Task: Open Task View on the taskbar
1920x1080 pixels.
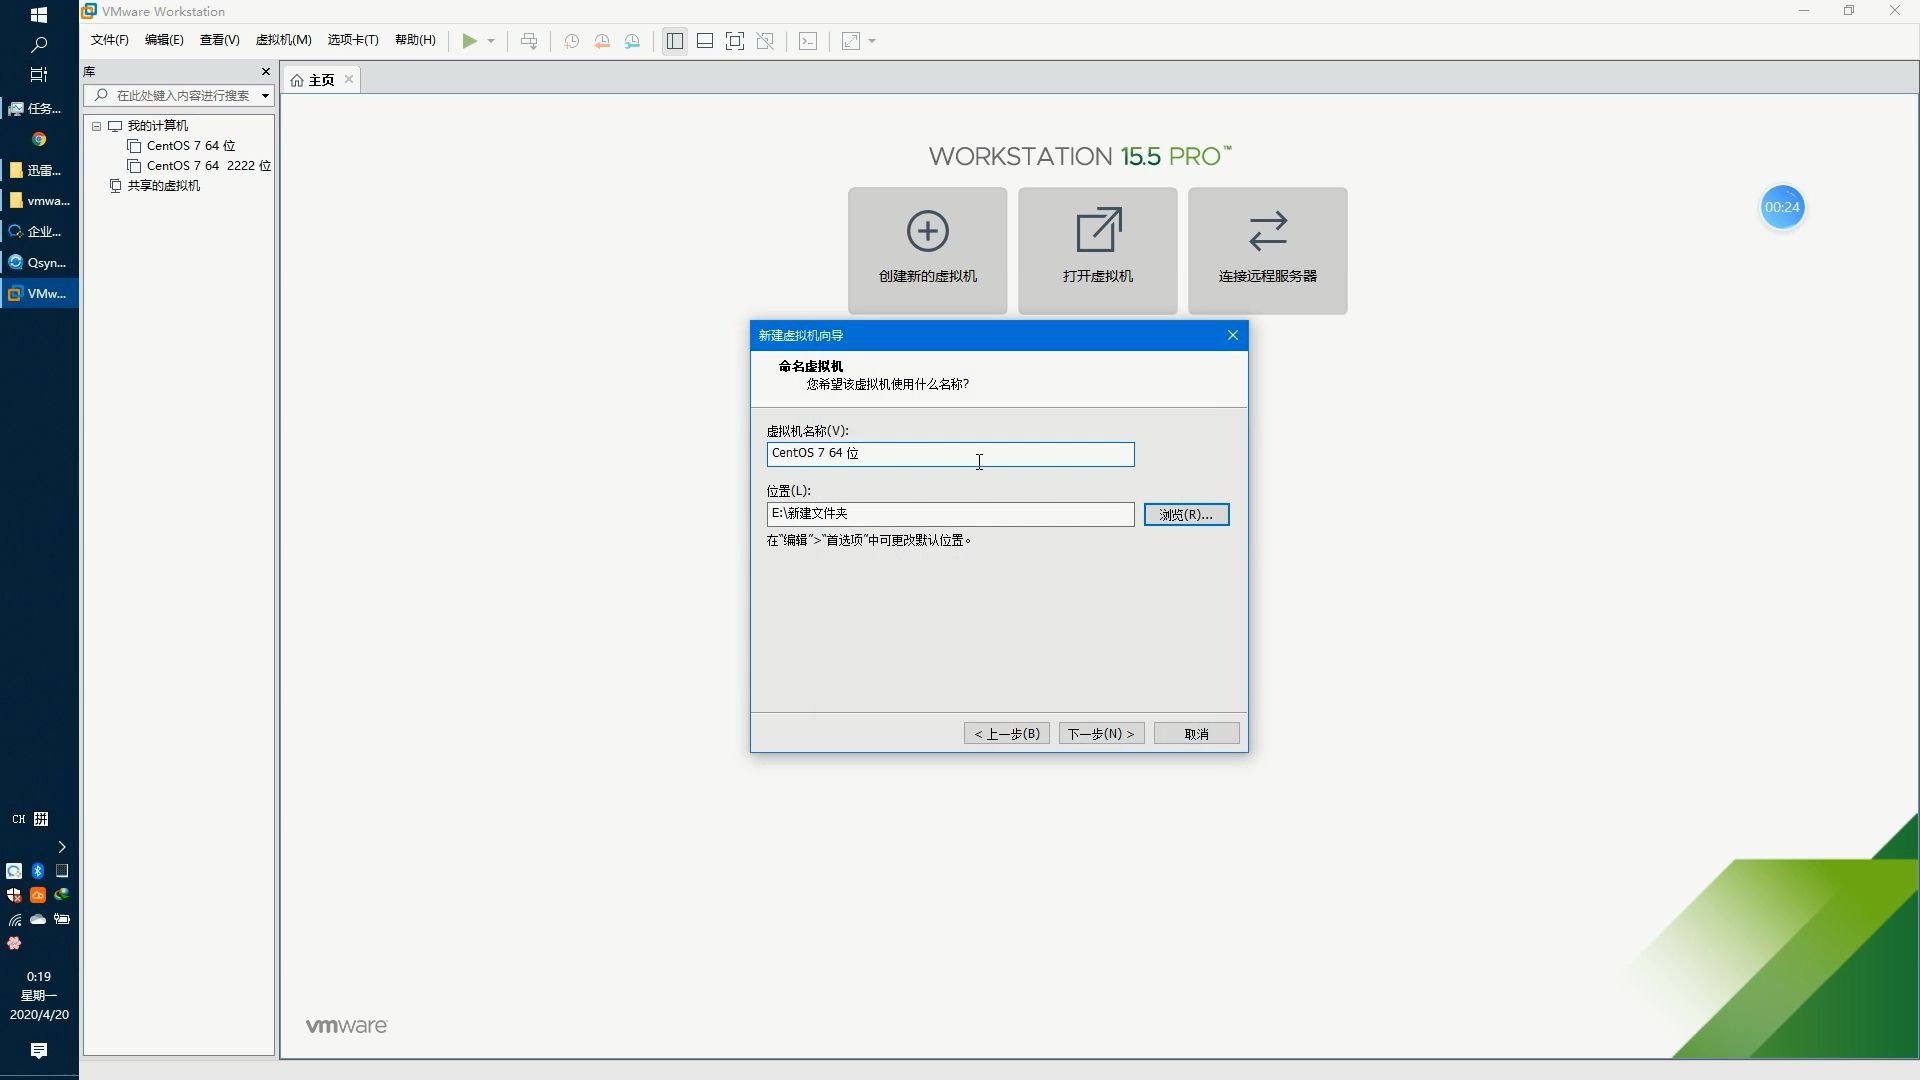Action: point(39,75)
